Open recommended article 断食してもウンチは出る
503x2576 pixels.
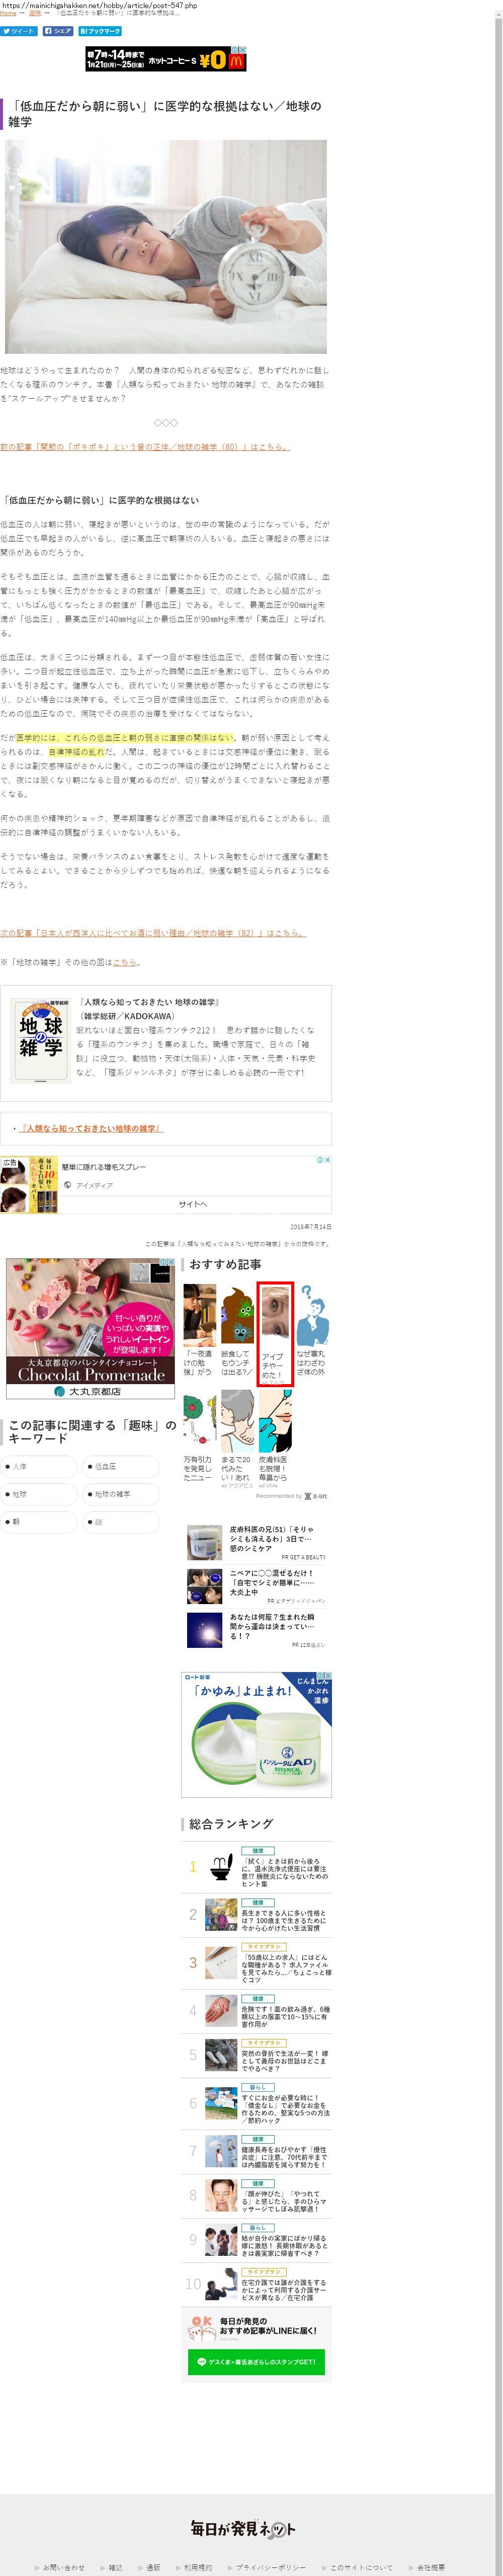237,1330
